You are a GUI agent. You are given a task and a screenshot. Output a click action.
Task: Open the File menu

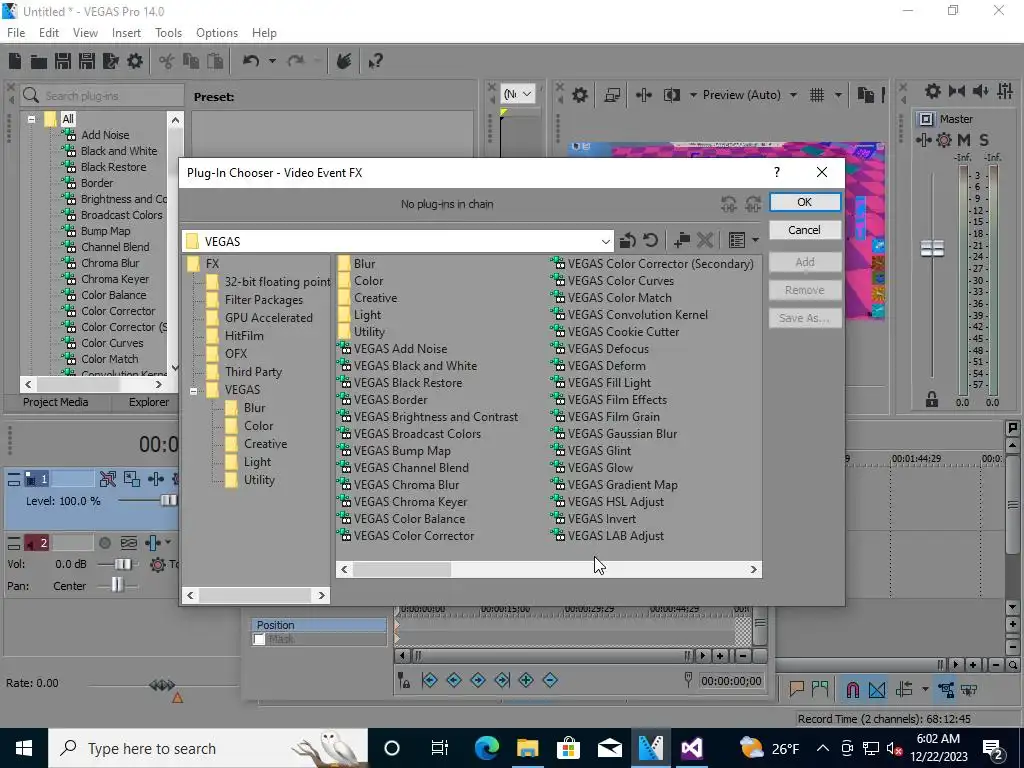click(16, 33)
